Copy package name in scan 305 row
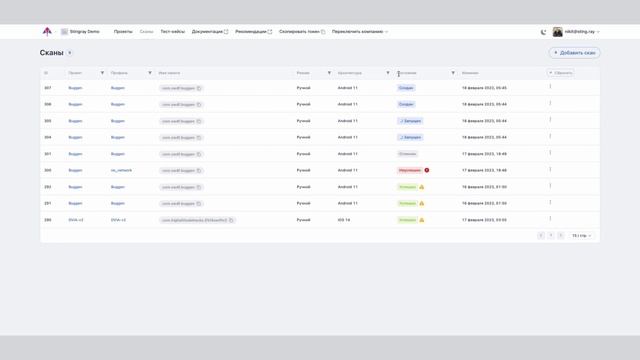This screenshot has height=360, width=640. pyautogui.click(x=199, y=121)
